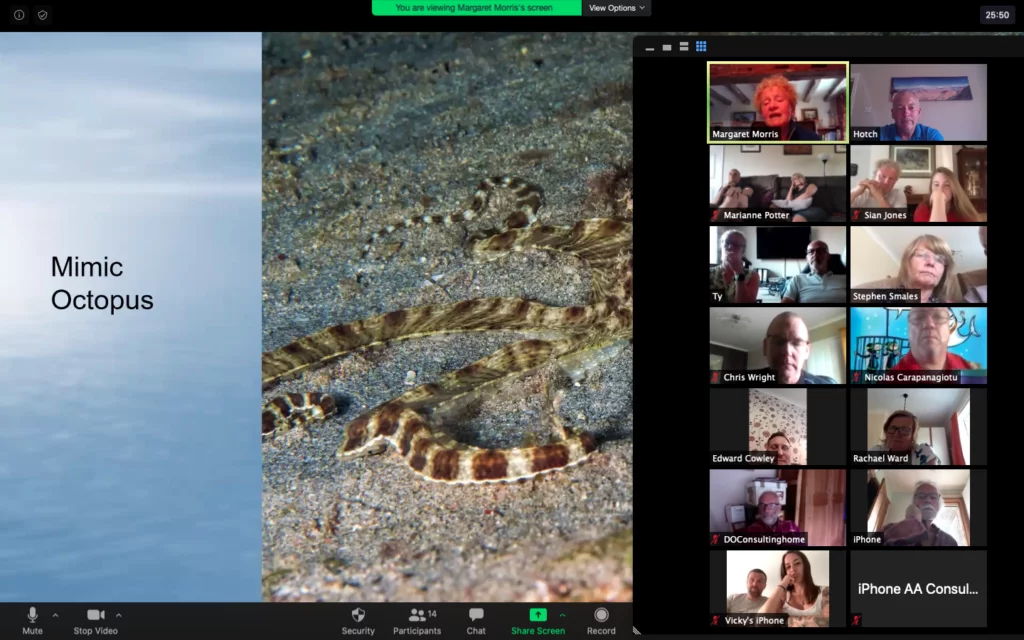Click the mimic octopus photo on the slide

447,317
